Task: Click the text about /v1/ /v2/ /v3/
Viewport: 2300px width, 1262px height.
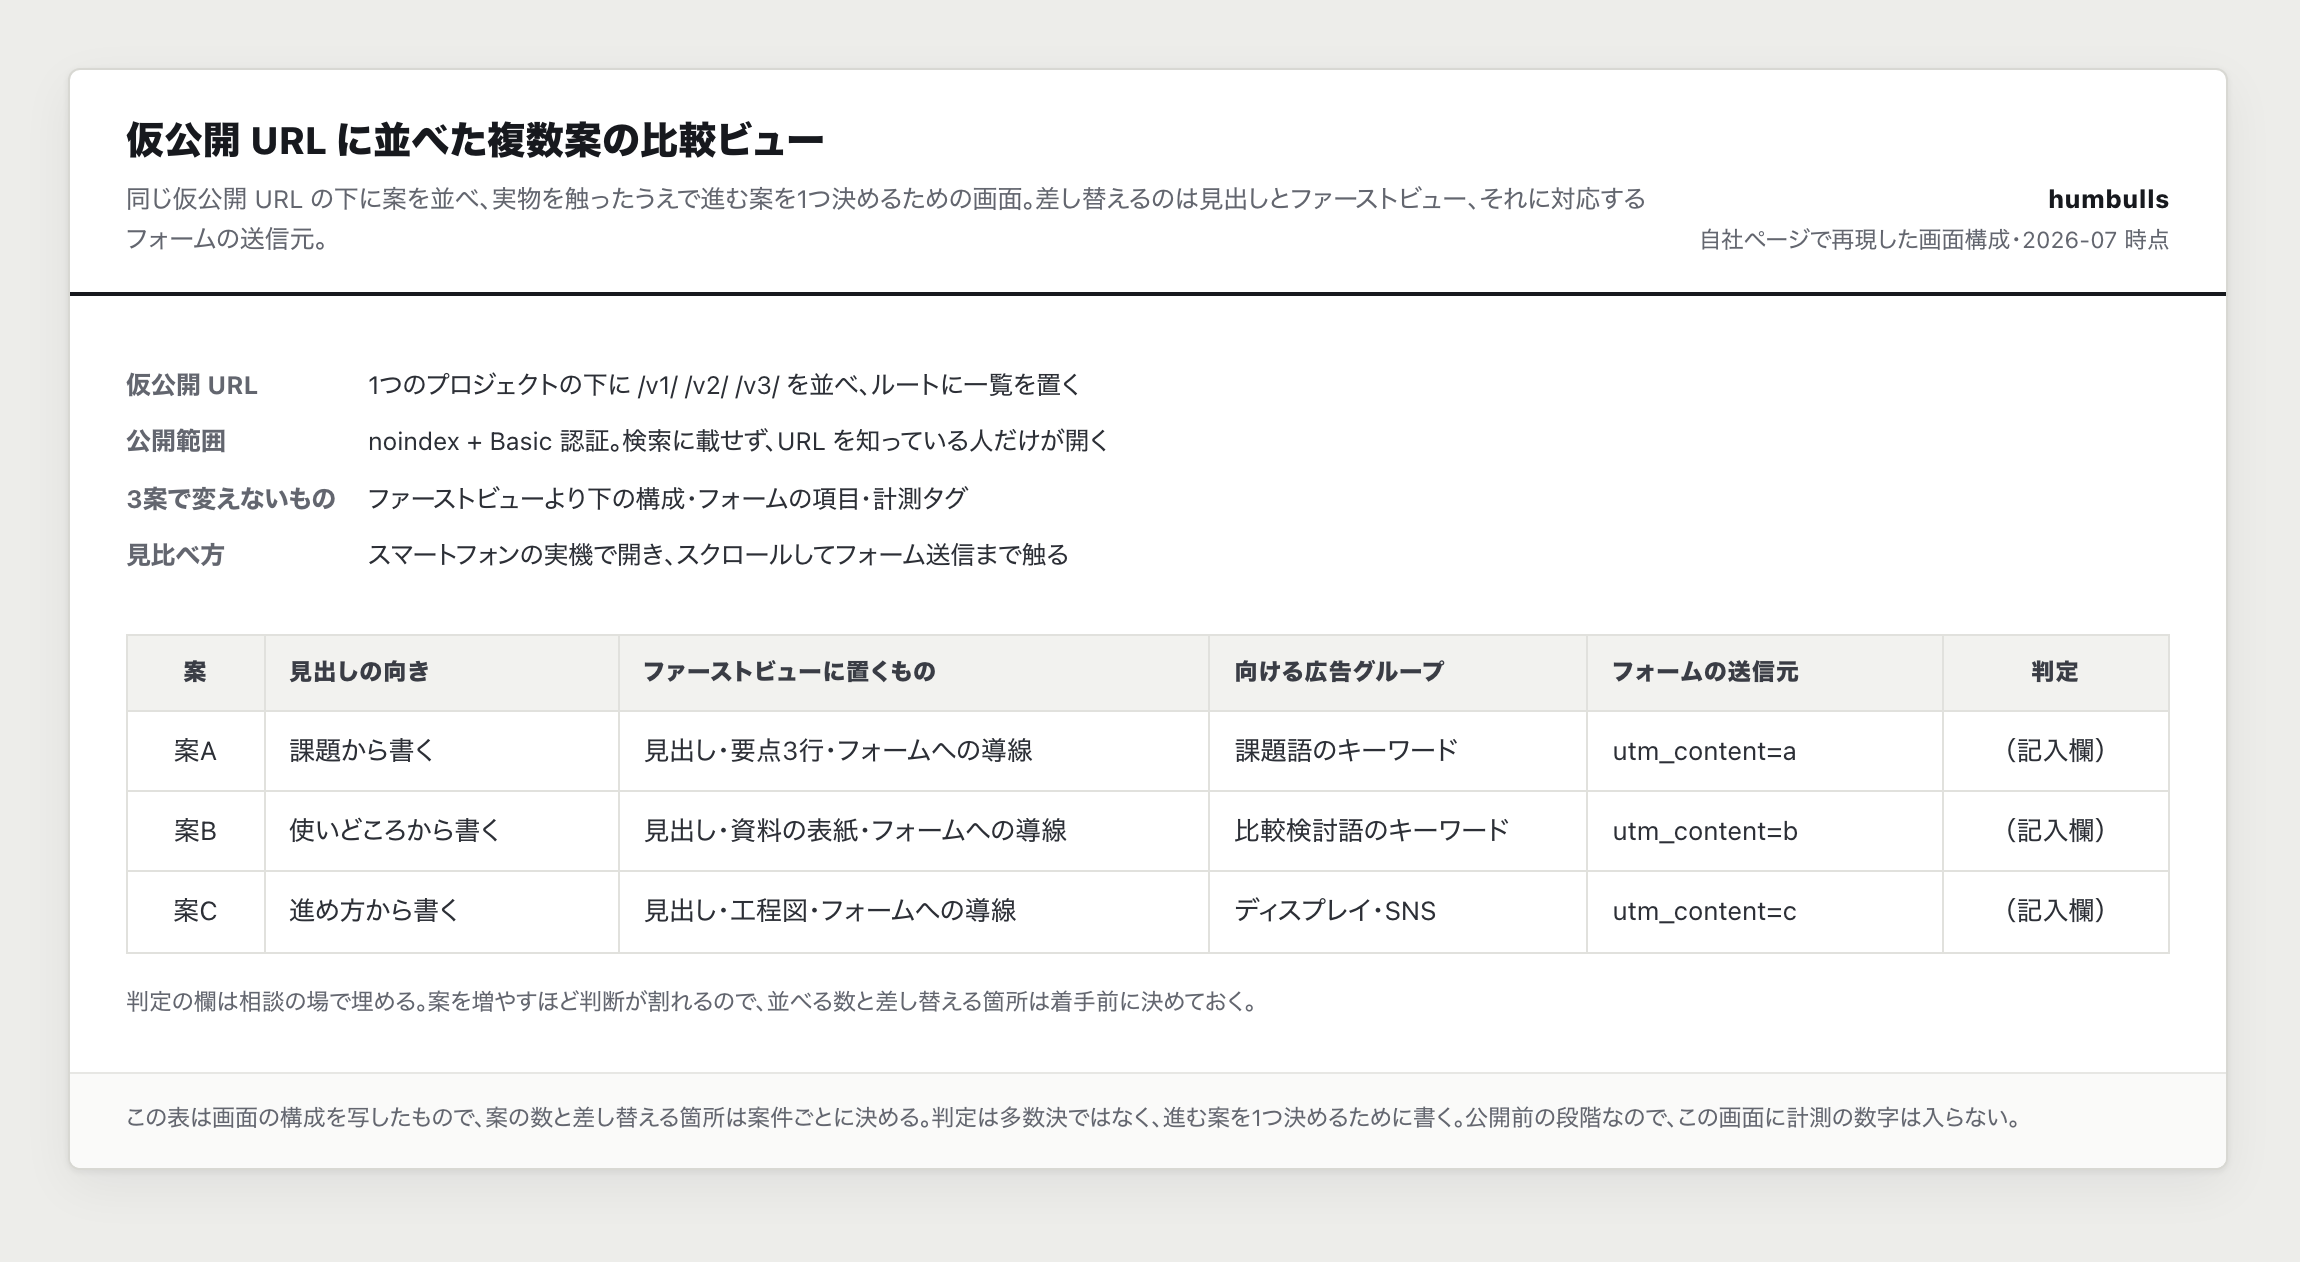Action: 724,385
